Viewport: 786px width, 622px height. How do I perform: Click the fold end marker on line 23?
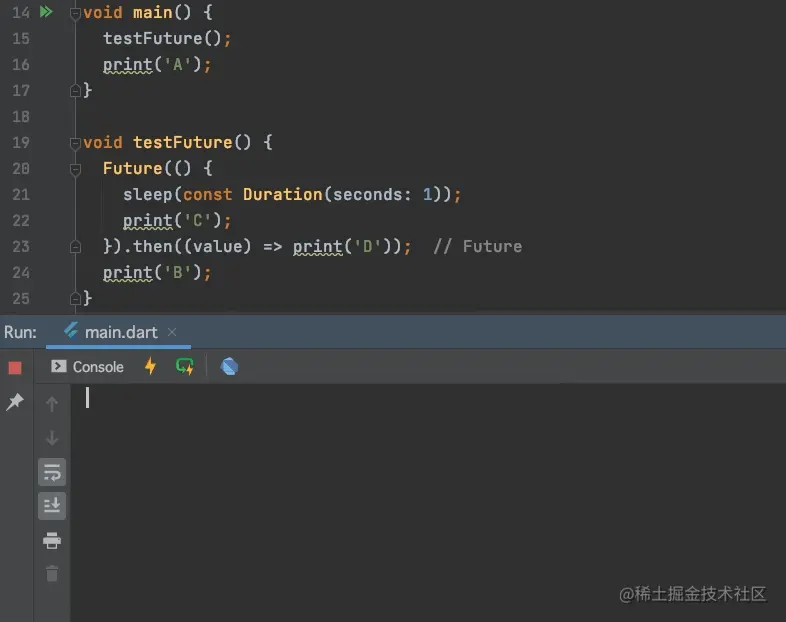point(75,247)
